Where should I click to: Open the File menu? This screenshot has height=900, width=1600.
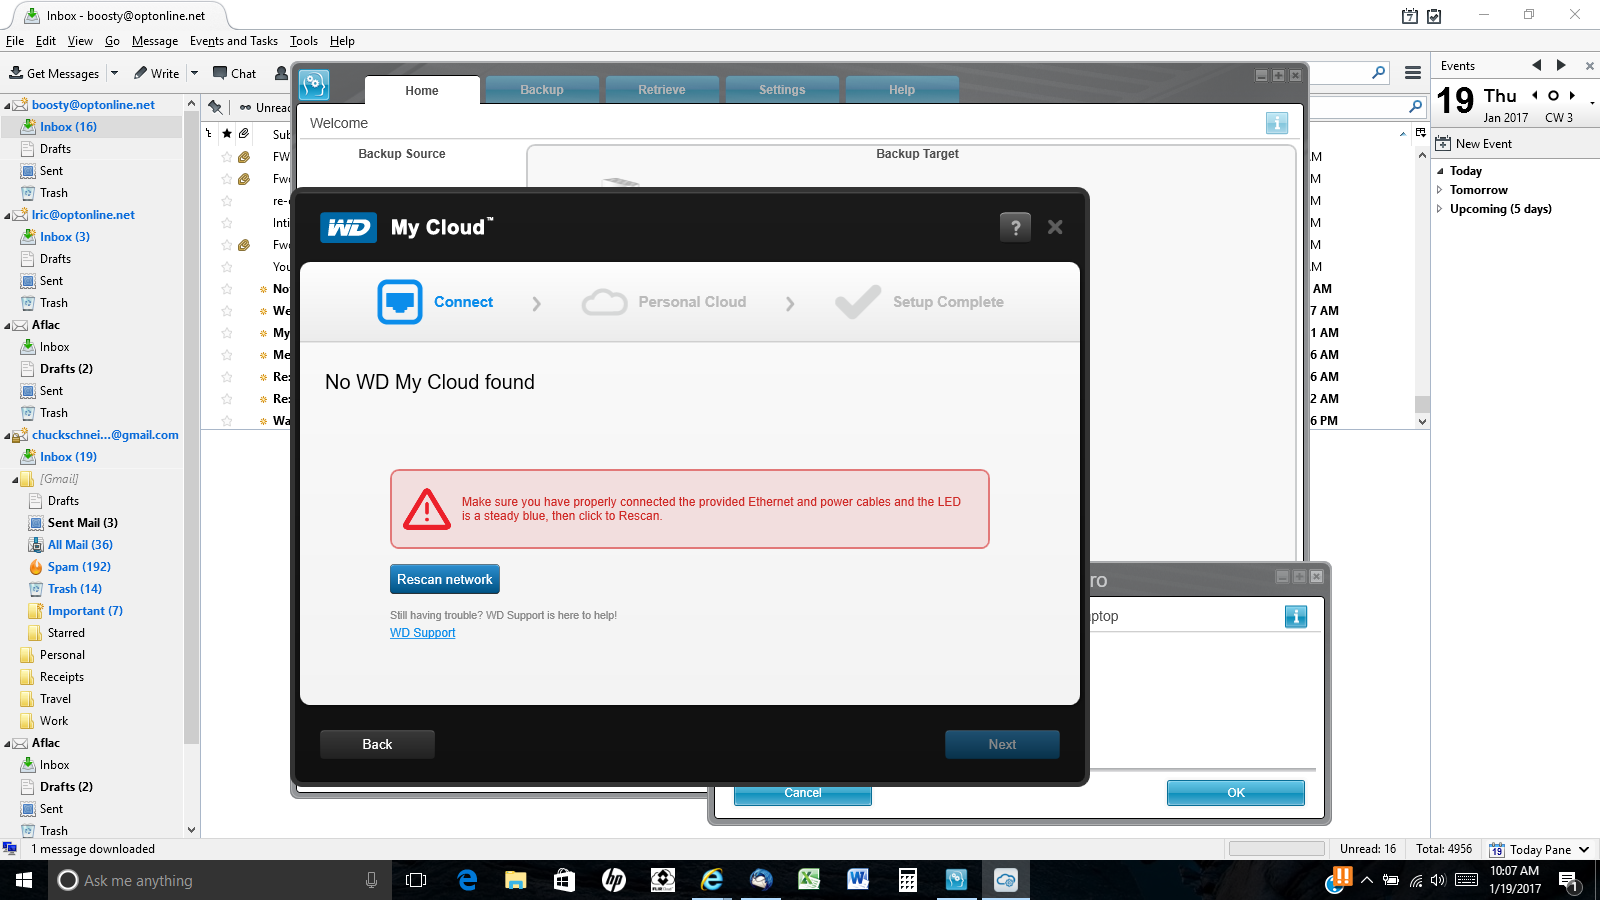(15, 41)
